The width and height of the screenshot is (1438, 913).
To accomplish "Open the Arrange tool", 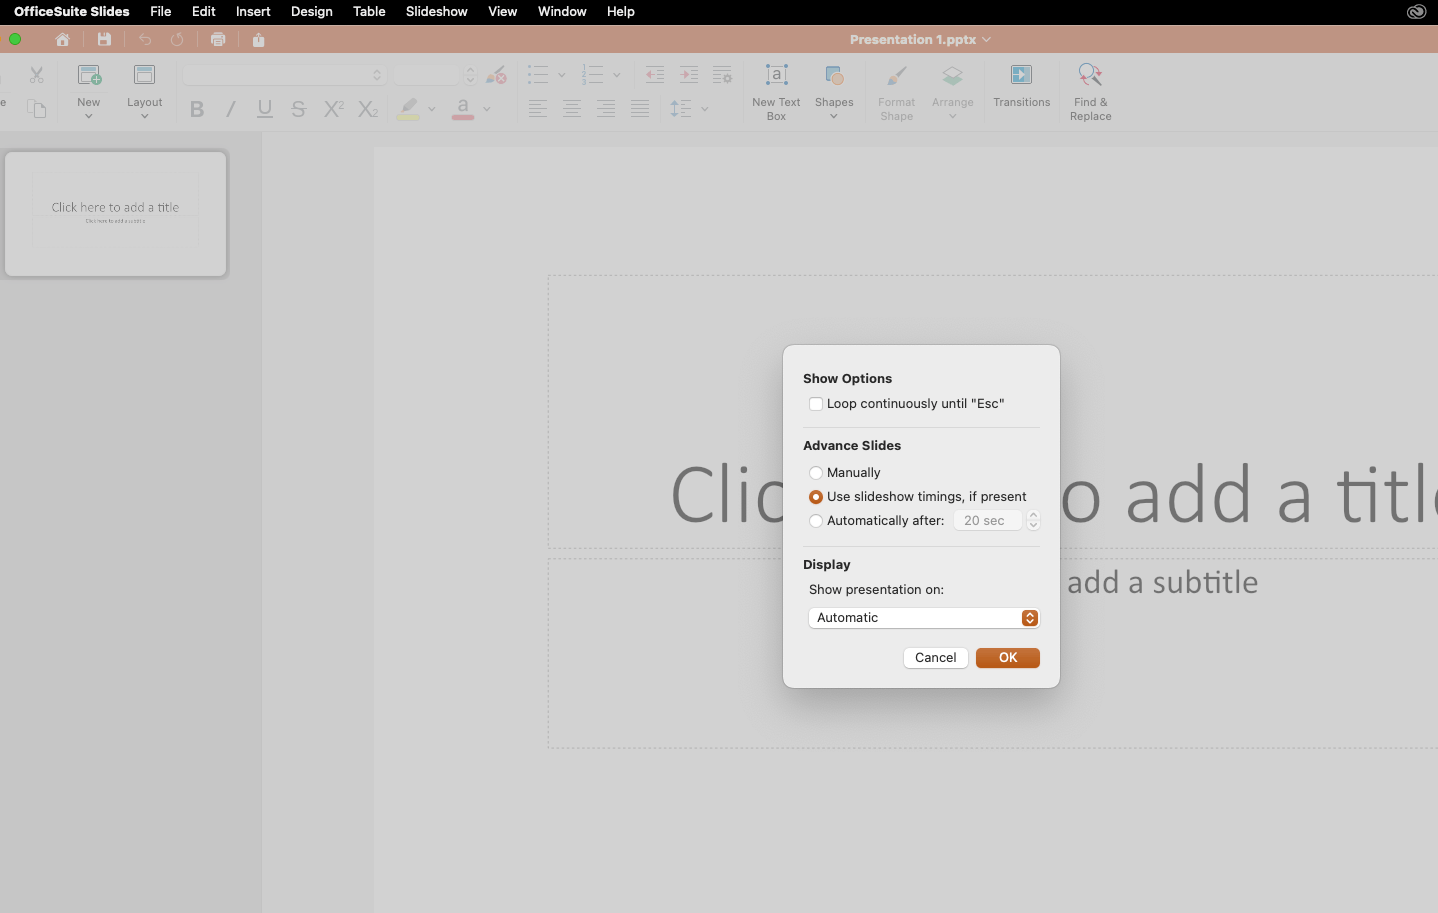I will tap(951, 90).
